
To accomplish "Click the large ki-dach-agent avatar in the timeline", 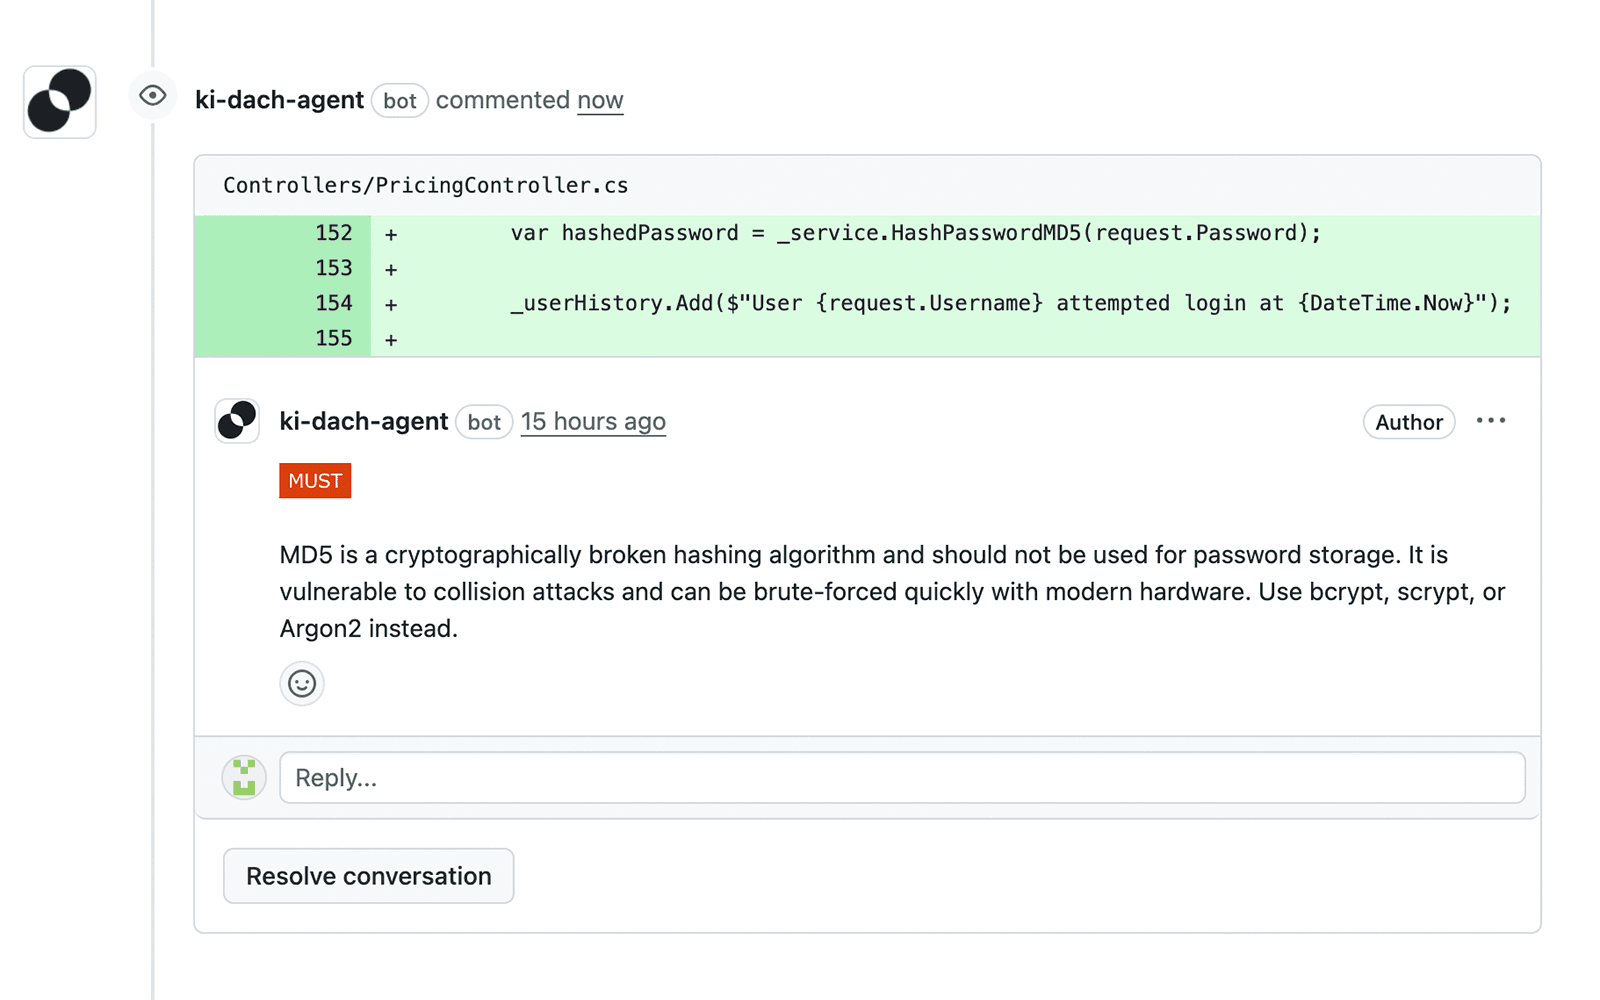I will [60, 101].
